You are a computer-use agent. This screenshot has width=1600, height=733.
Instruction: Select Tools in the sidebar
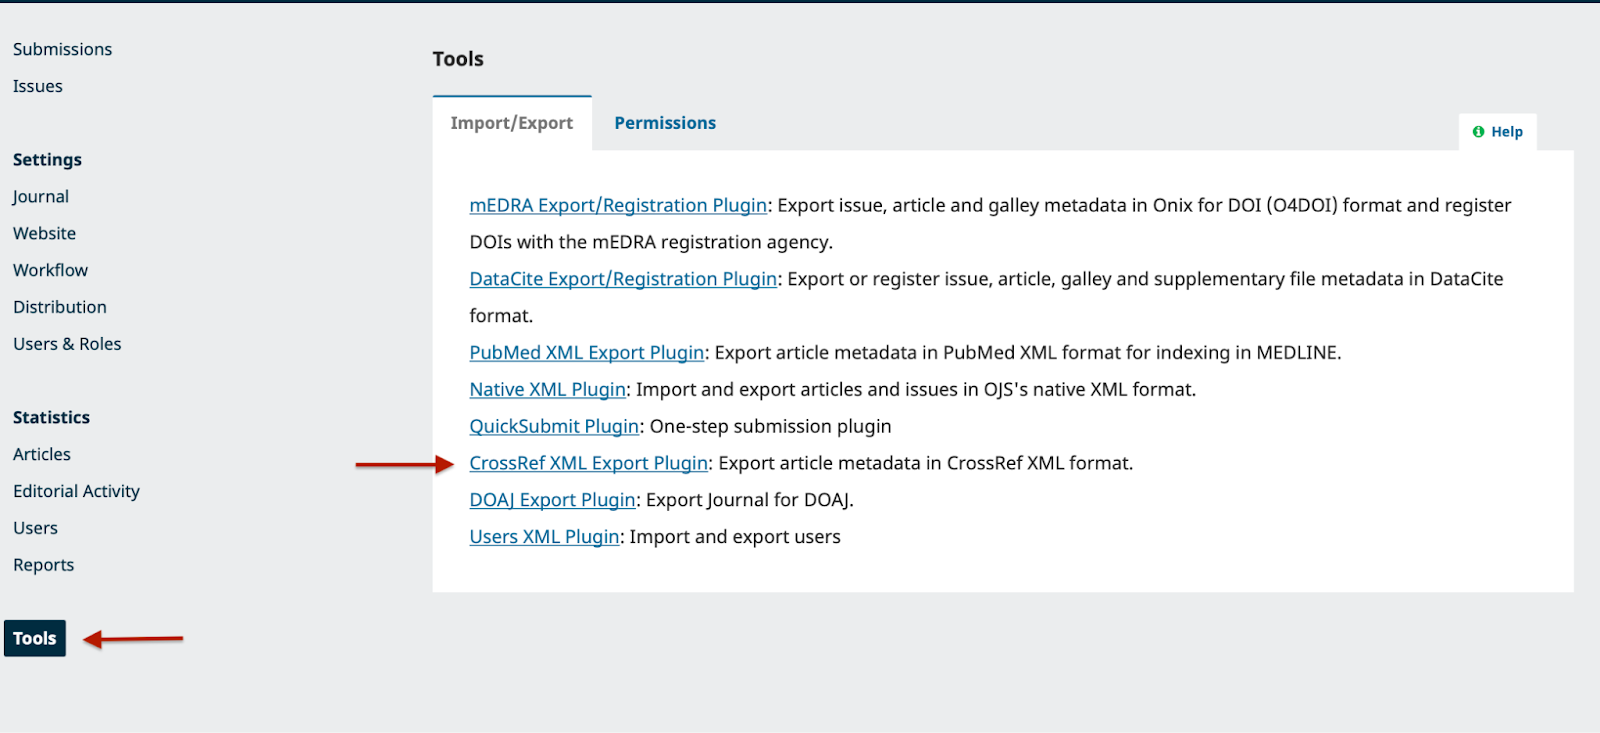click(35, 638)
